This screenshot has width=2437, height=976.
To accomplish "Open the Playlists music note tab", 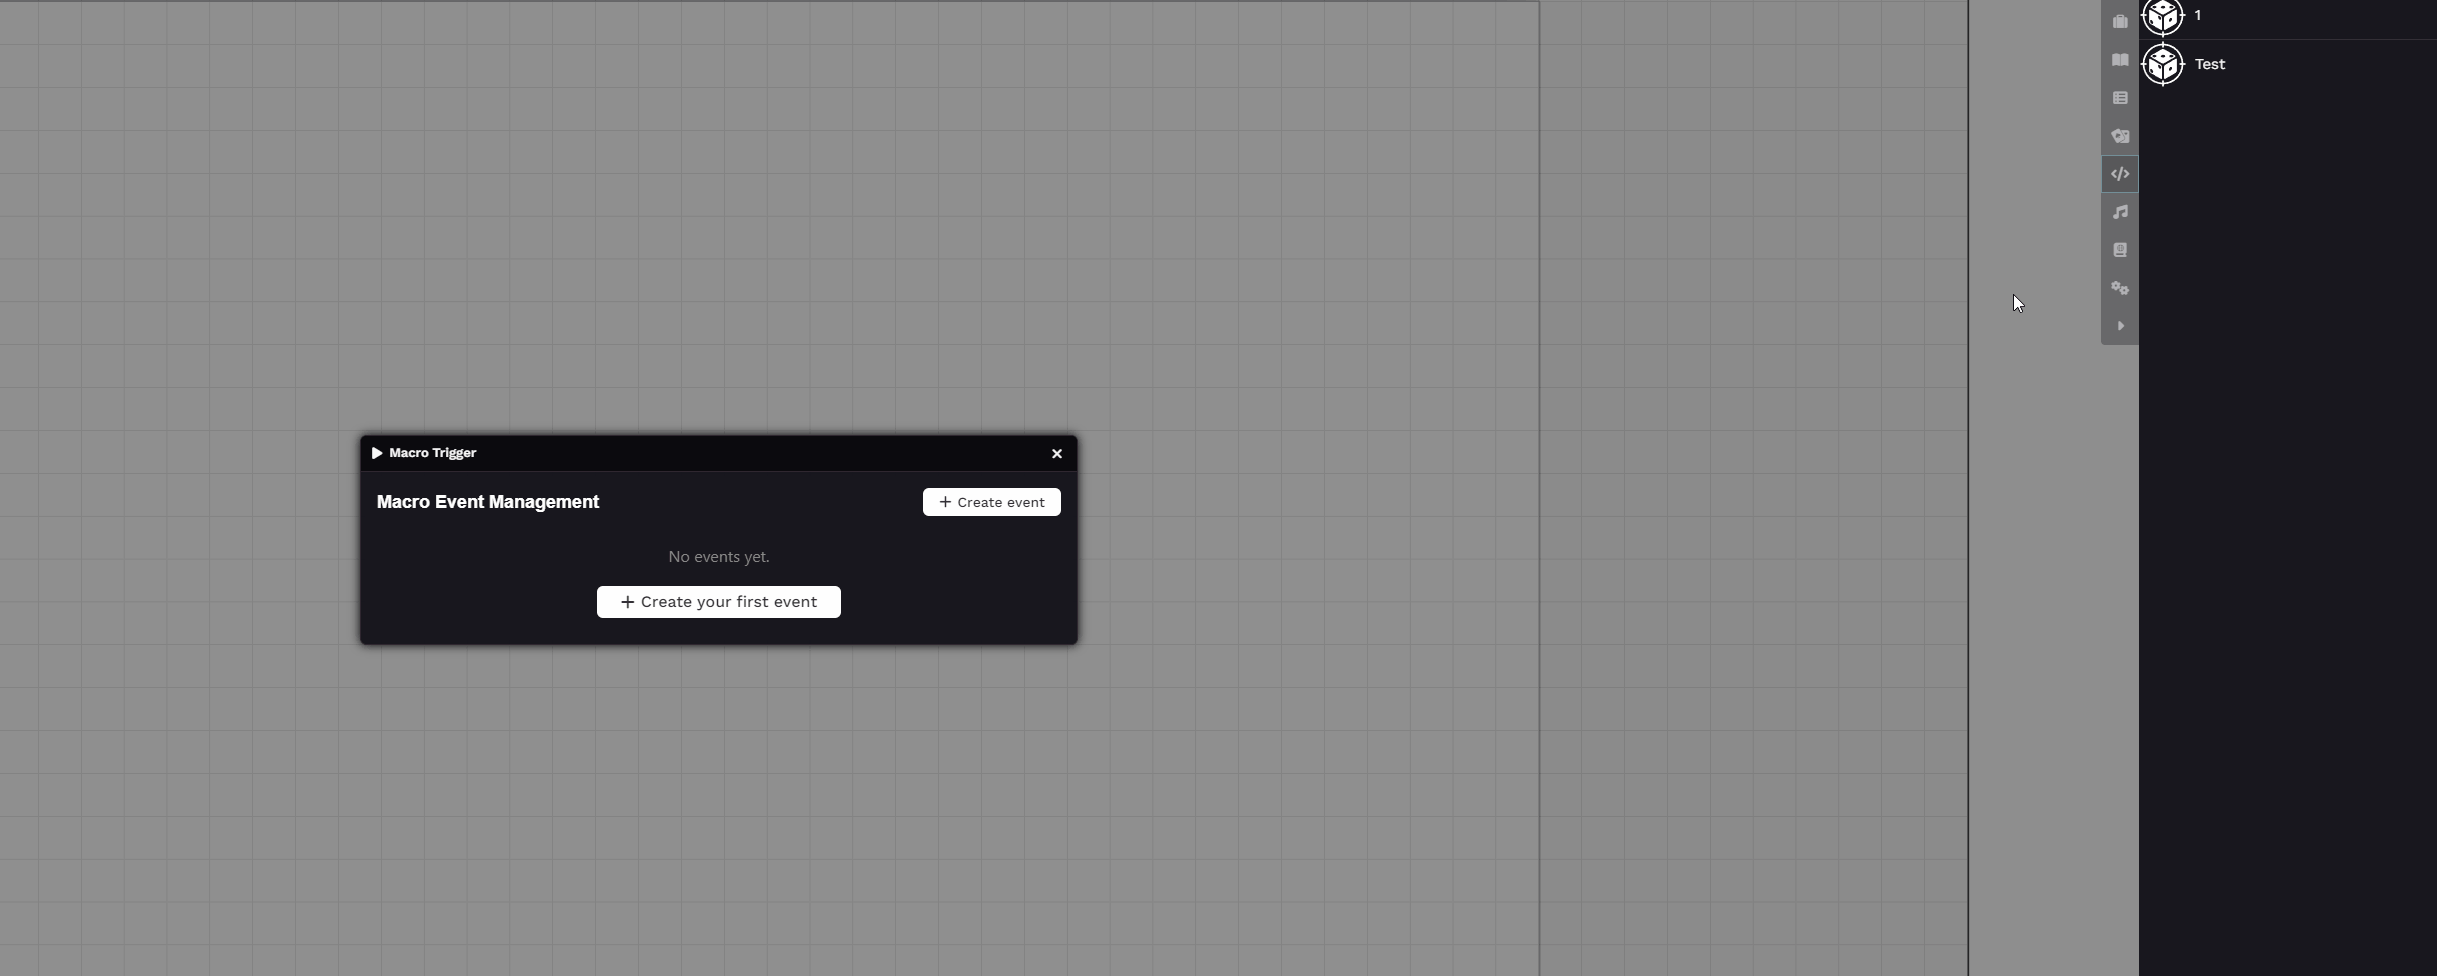I will coord(2119,212).
